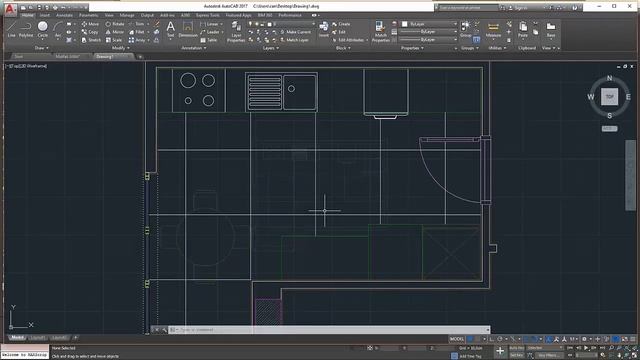Open the Manage ribbon tab

(127, 15)
